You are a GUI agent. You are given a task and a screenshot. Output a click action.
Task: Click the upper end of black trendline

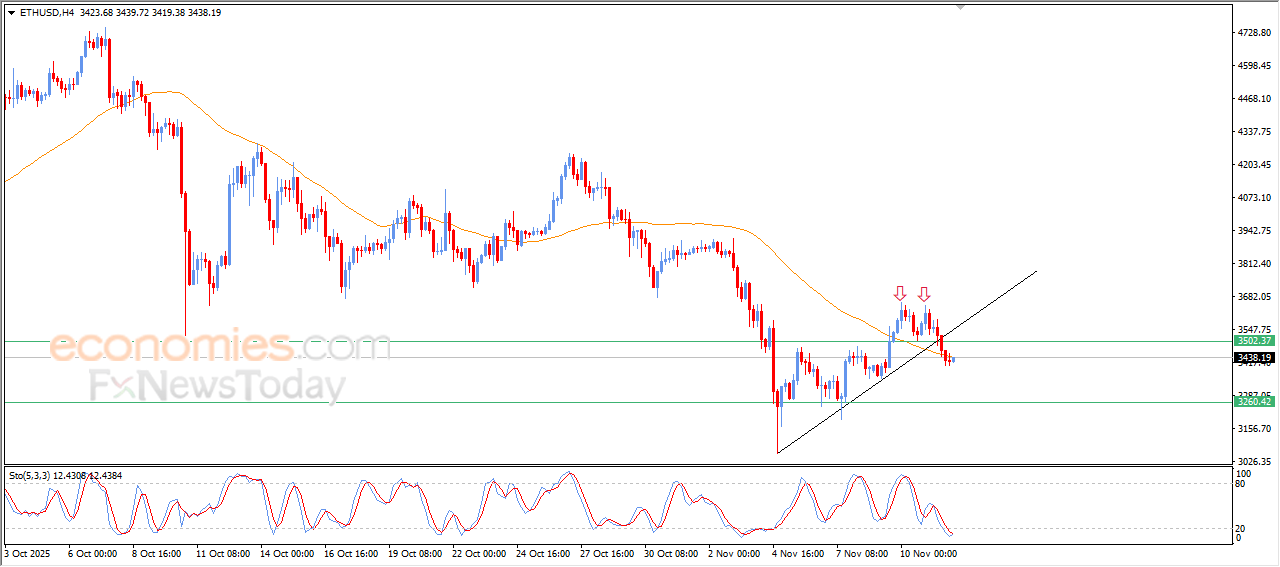pyautogui.click(x=1036, y=271)
